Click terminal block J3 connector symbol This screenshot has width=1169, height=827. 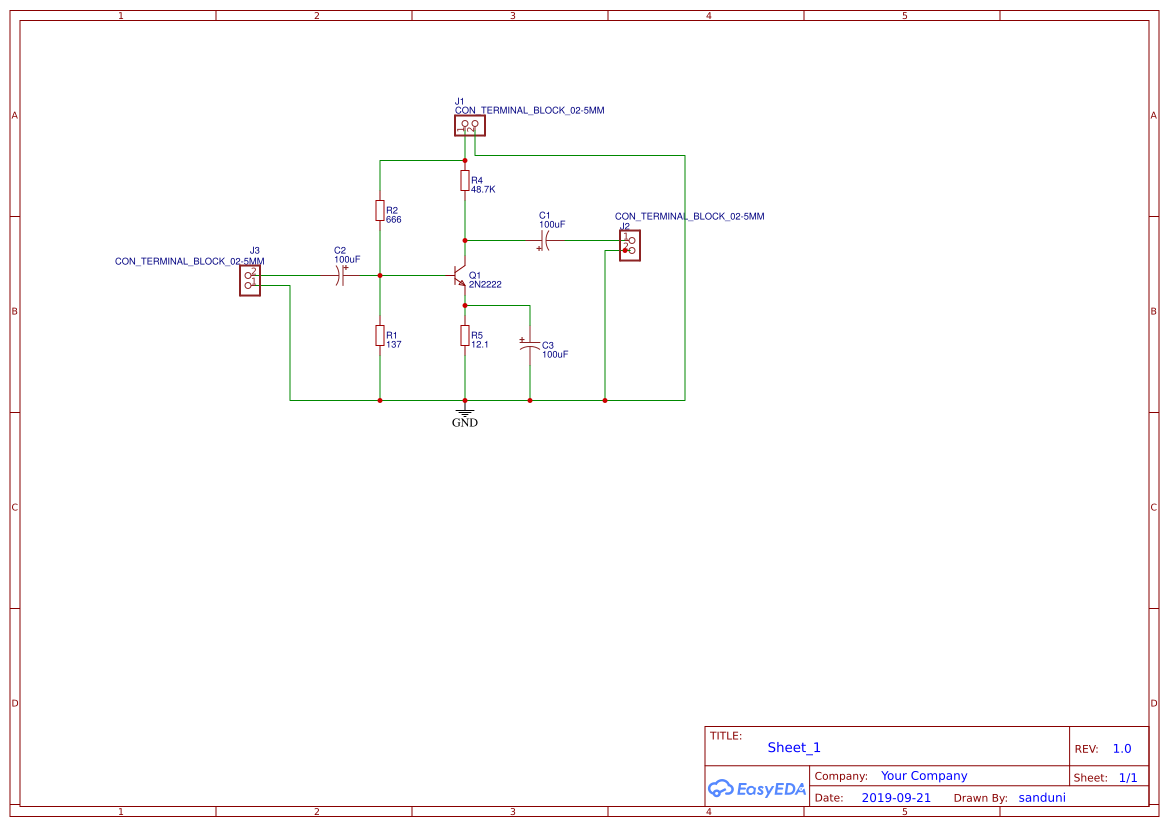(249, 281)
